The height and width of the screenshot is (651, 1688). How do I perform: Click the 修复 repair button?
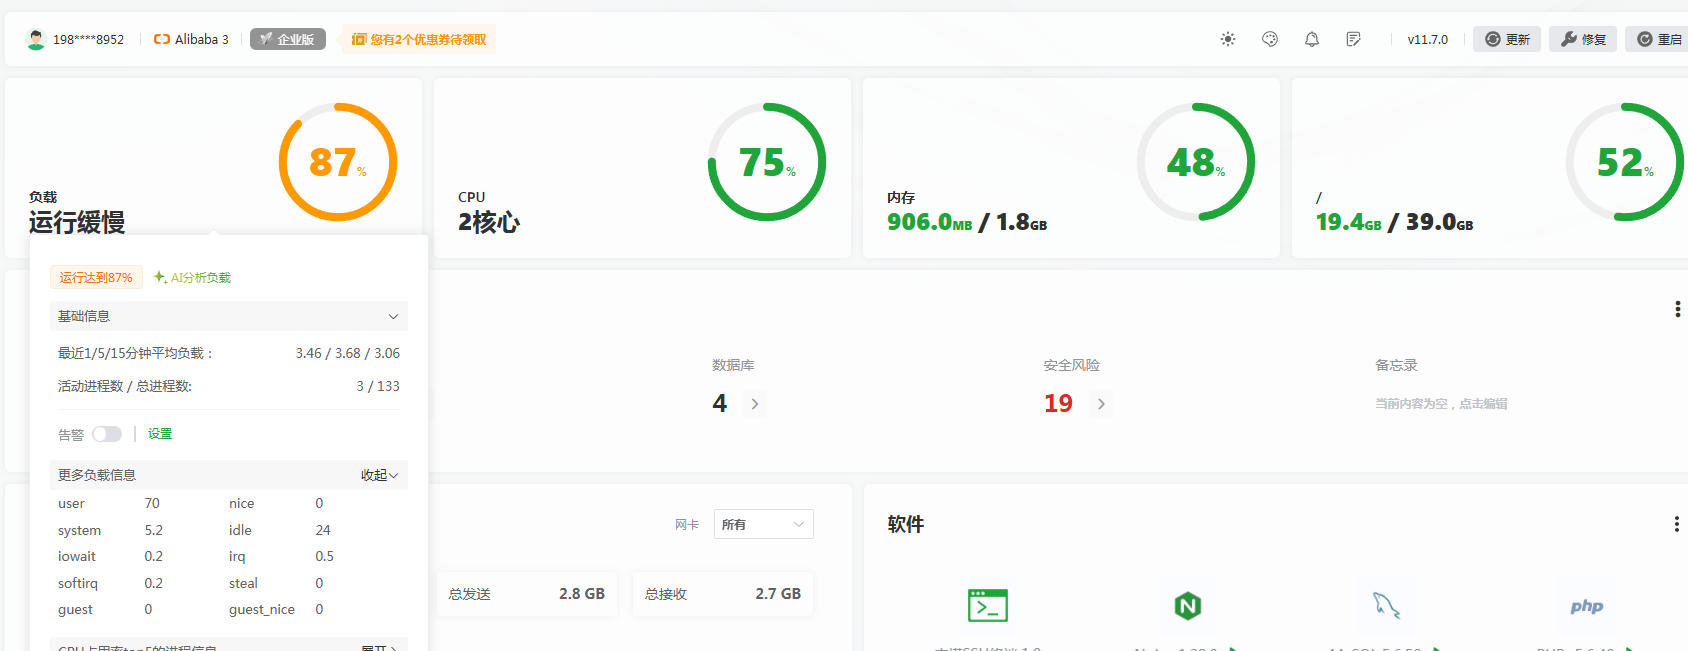[1583, 39]
